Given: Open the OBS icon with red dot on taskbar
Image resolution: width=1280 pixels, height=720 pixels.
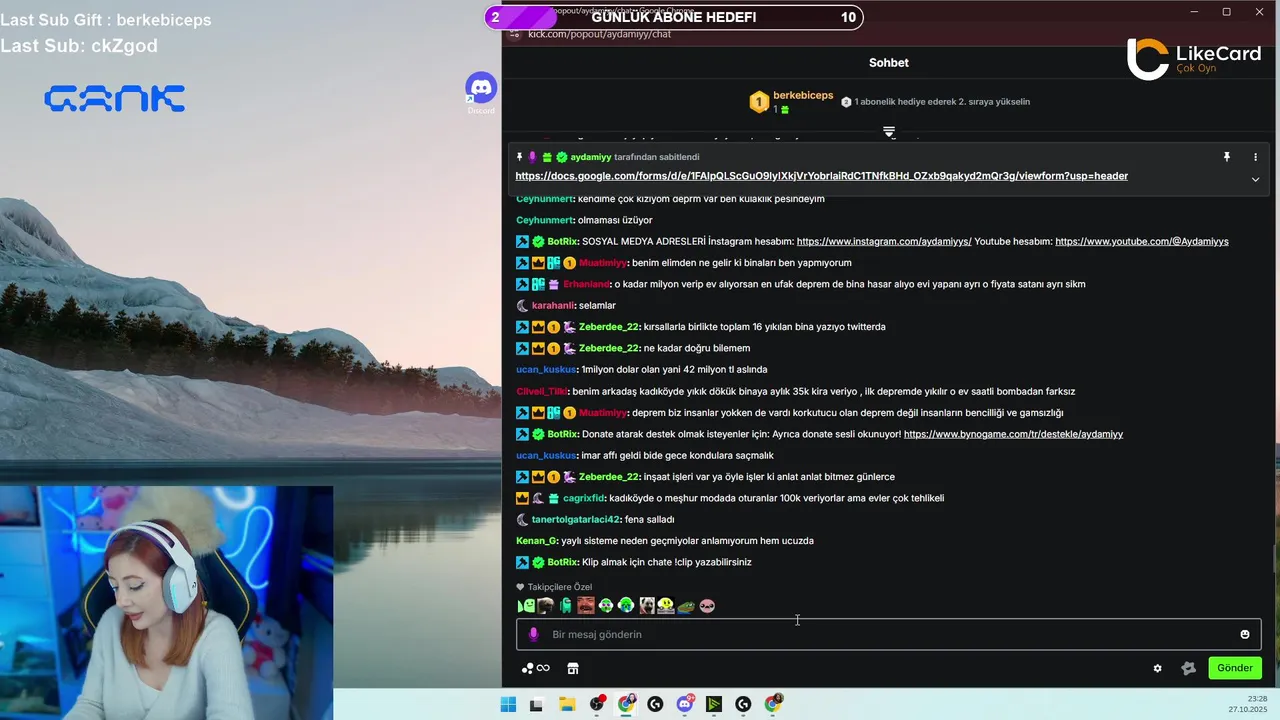Looking at the screenshot, I should (x=597, y=704).
